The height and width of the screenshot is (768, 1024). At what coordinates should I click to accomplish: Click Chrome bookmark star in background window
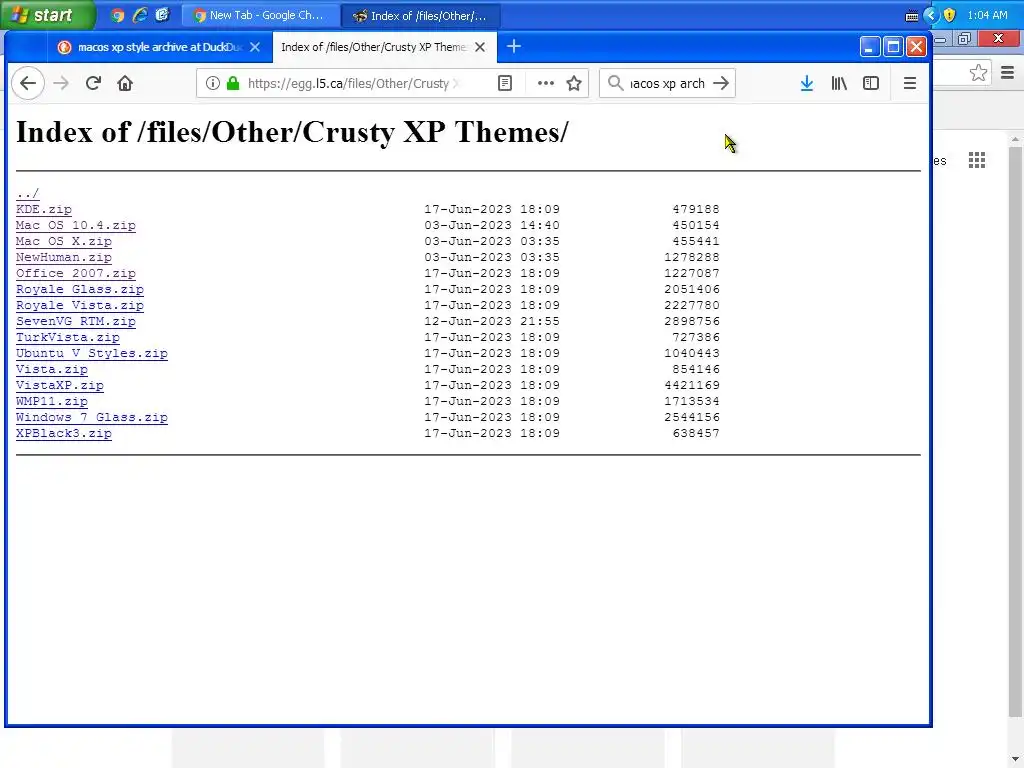(x=978, y=72)
